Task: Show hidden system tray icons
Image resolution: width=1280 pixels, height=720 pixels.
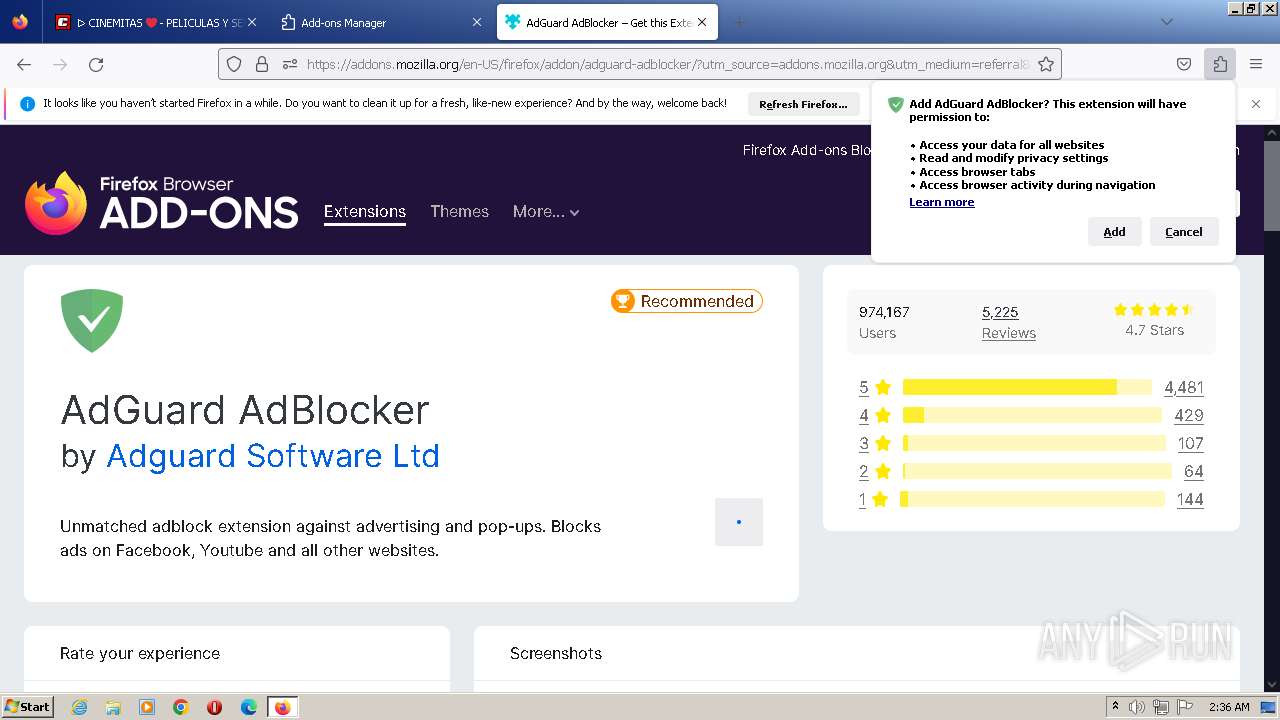Action: tap(1115, 707)
